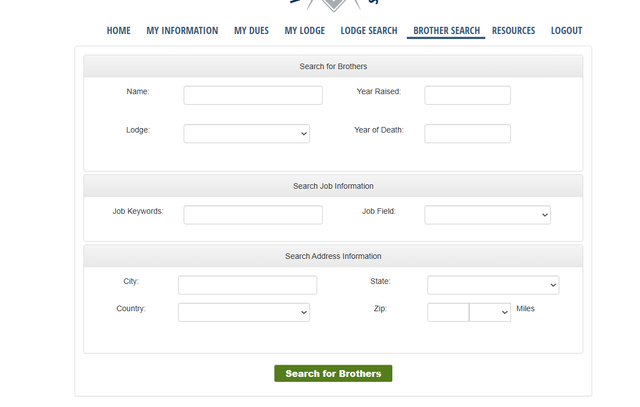Navigate to My Lodge

[x=304, y=31]
